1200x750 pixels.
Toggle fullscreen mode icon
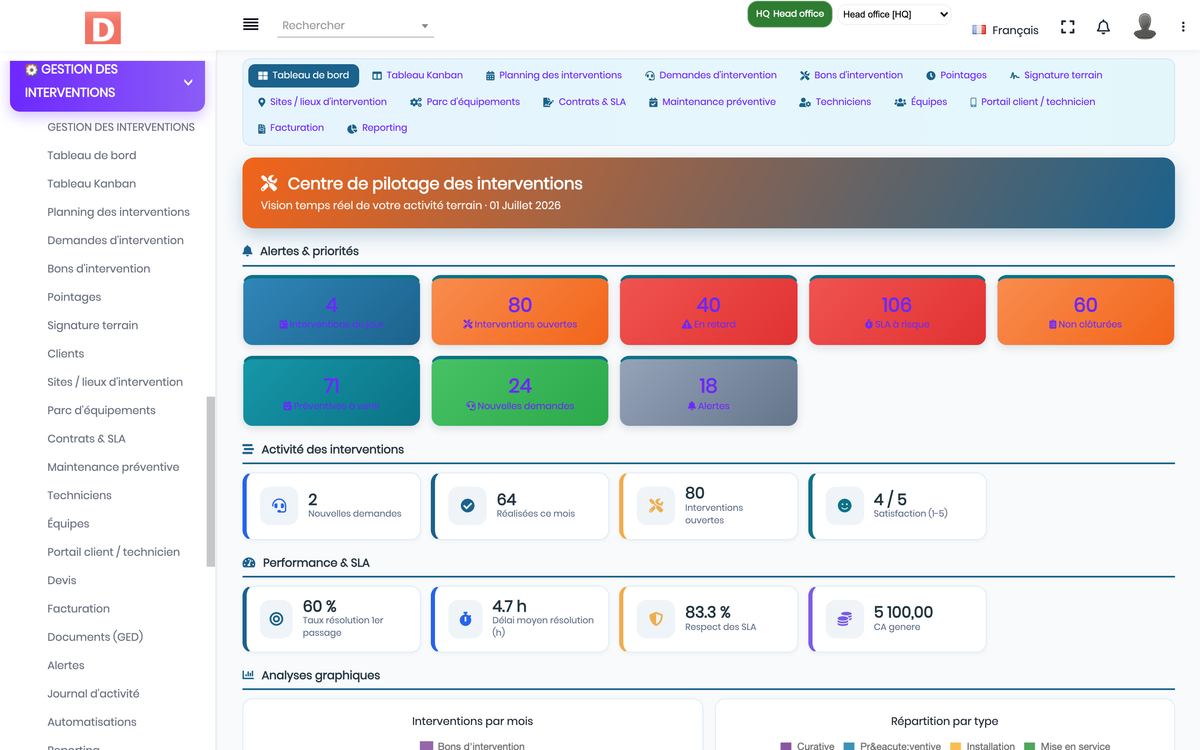pos(1068,27)
